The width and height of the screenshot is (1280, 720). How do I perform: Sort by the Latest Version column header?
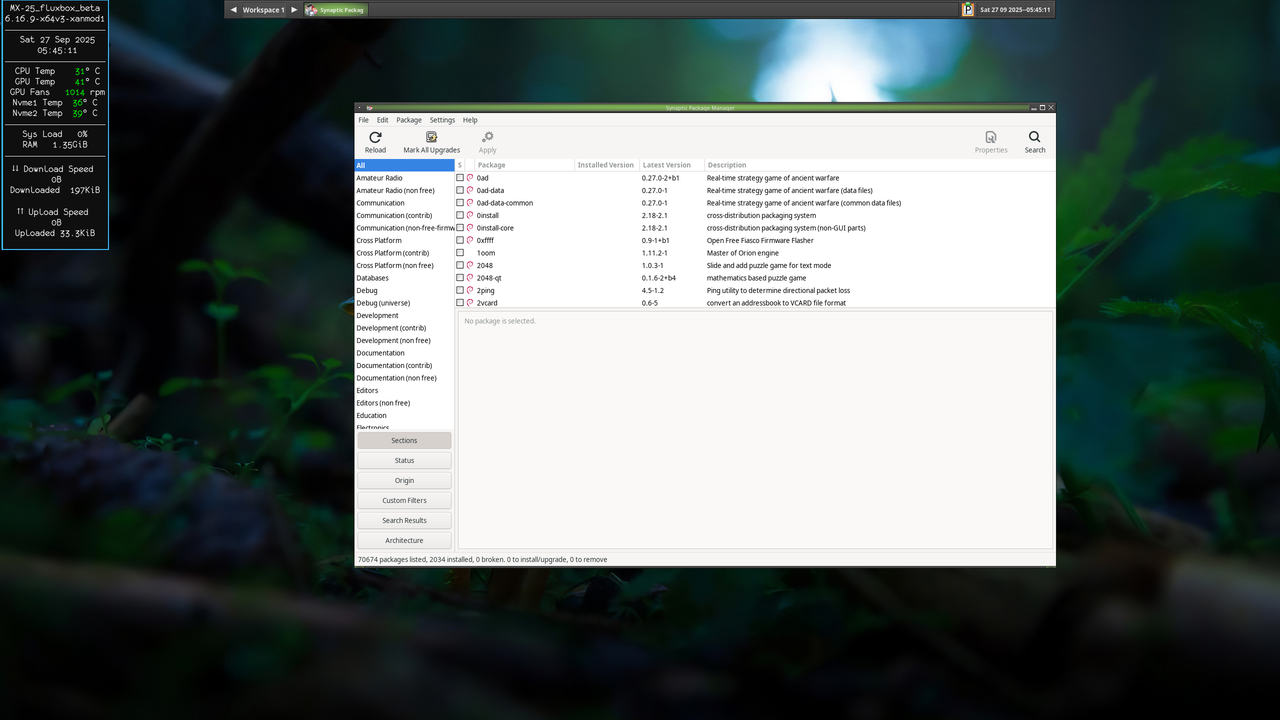(x=672, y=165)
